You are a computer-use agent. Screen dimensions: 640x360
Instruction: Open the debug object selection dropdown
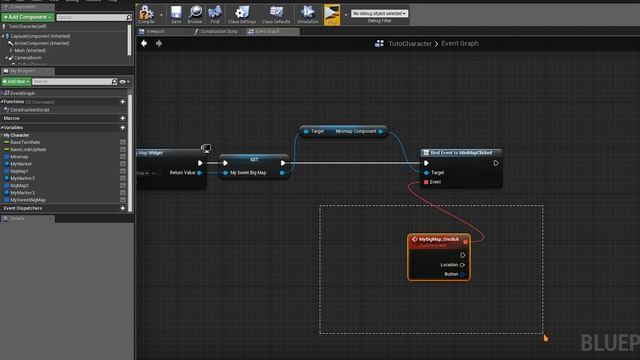click(379, 13)
